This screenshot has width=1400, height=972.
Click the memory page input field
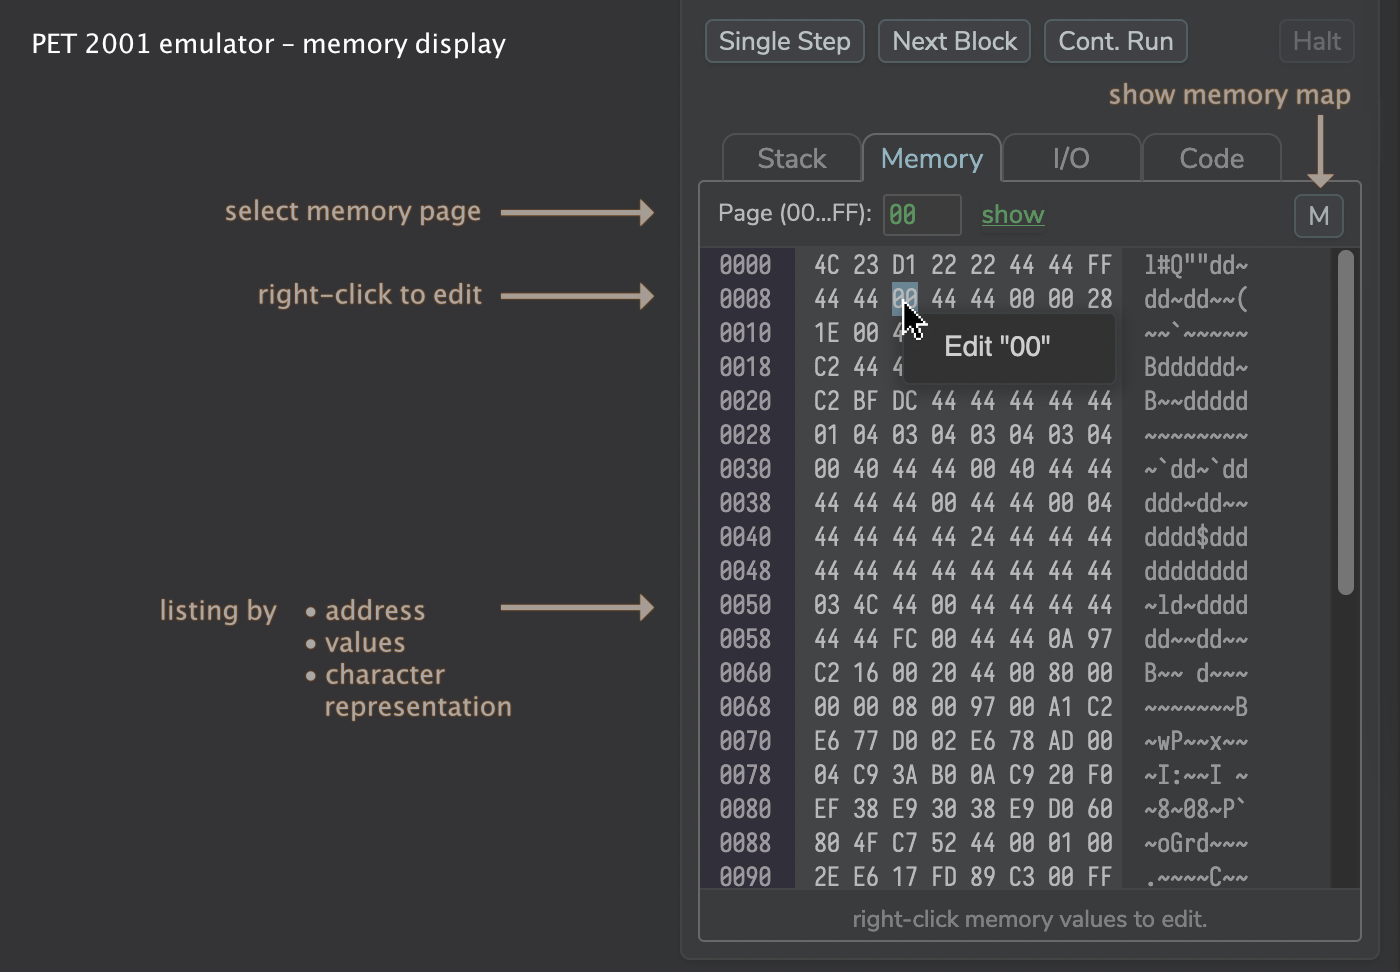coord(922,215)
